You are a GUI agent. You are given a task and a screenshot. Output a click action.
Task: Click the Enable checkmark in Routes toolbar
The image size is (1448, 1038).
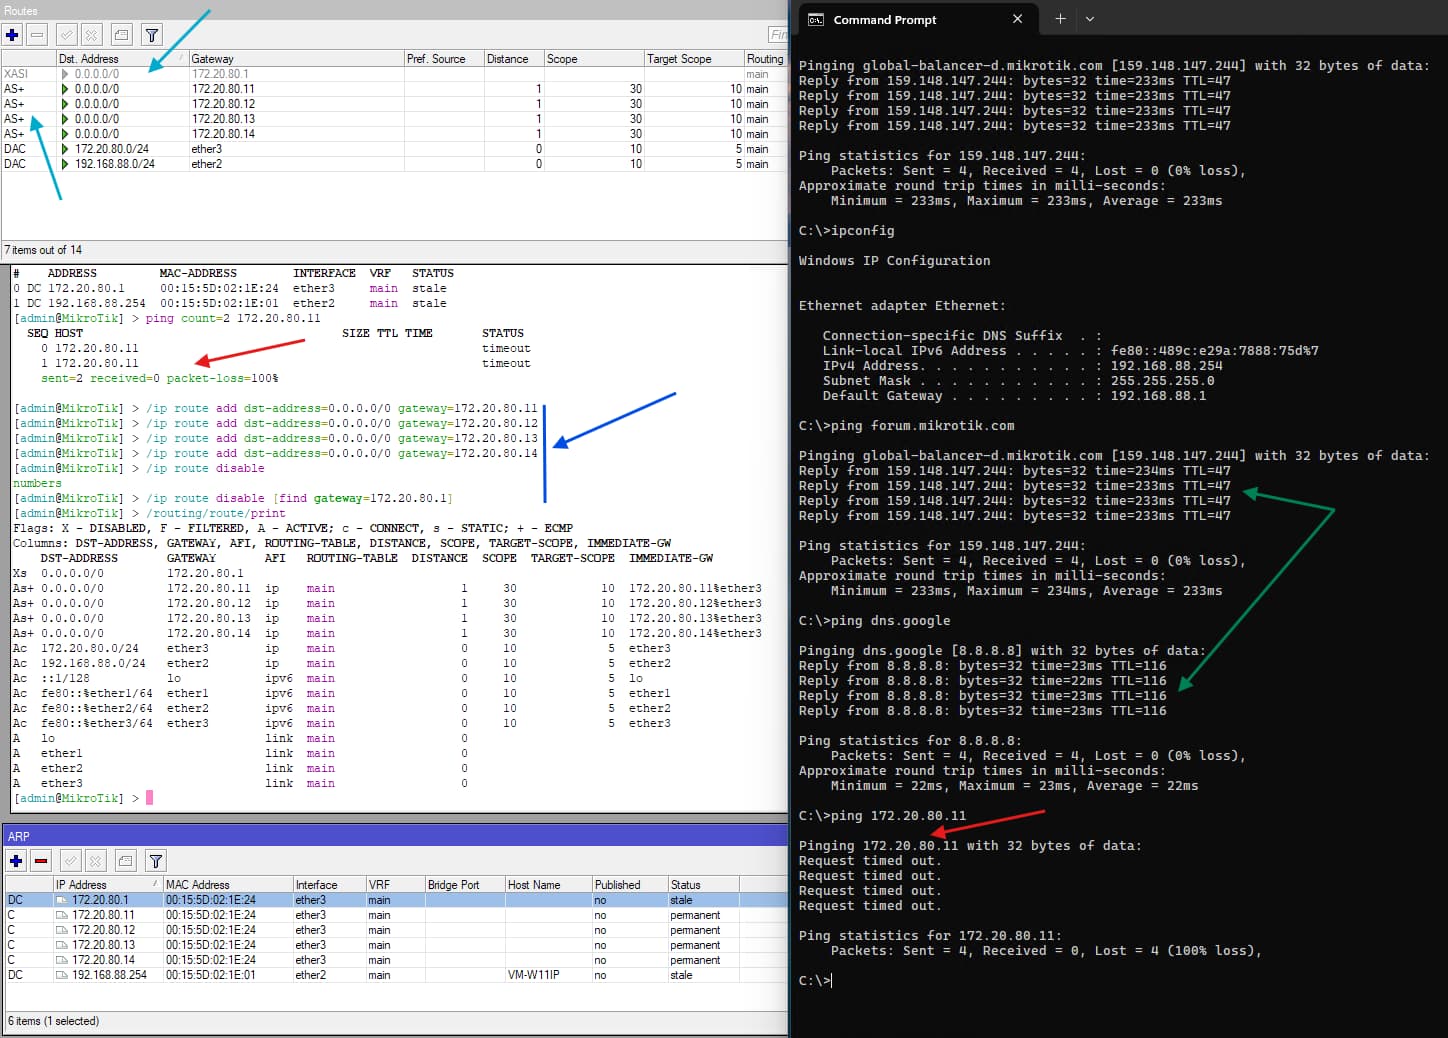click(x=68, y=35)
